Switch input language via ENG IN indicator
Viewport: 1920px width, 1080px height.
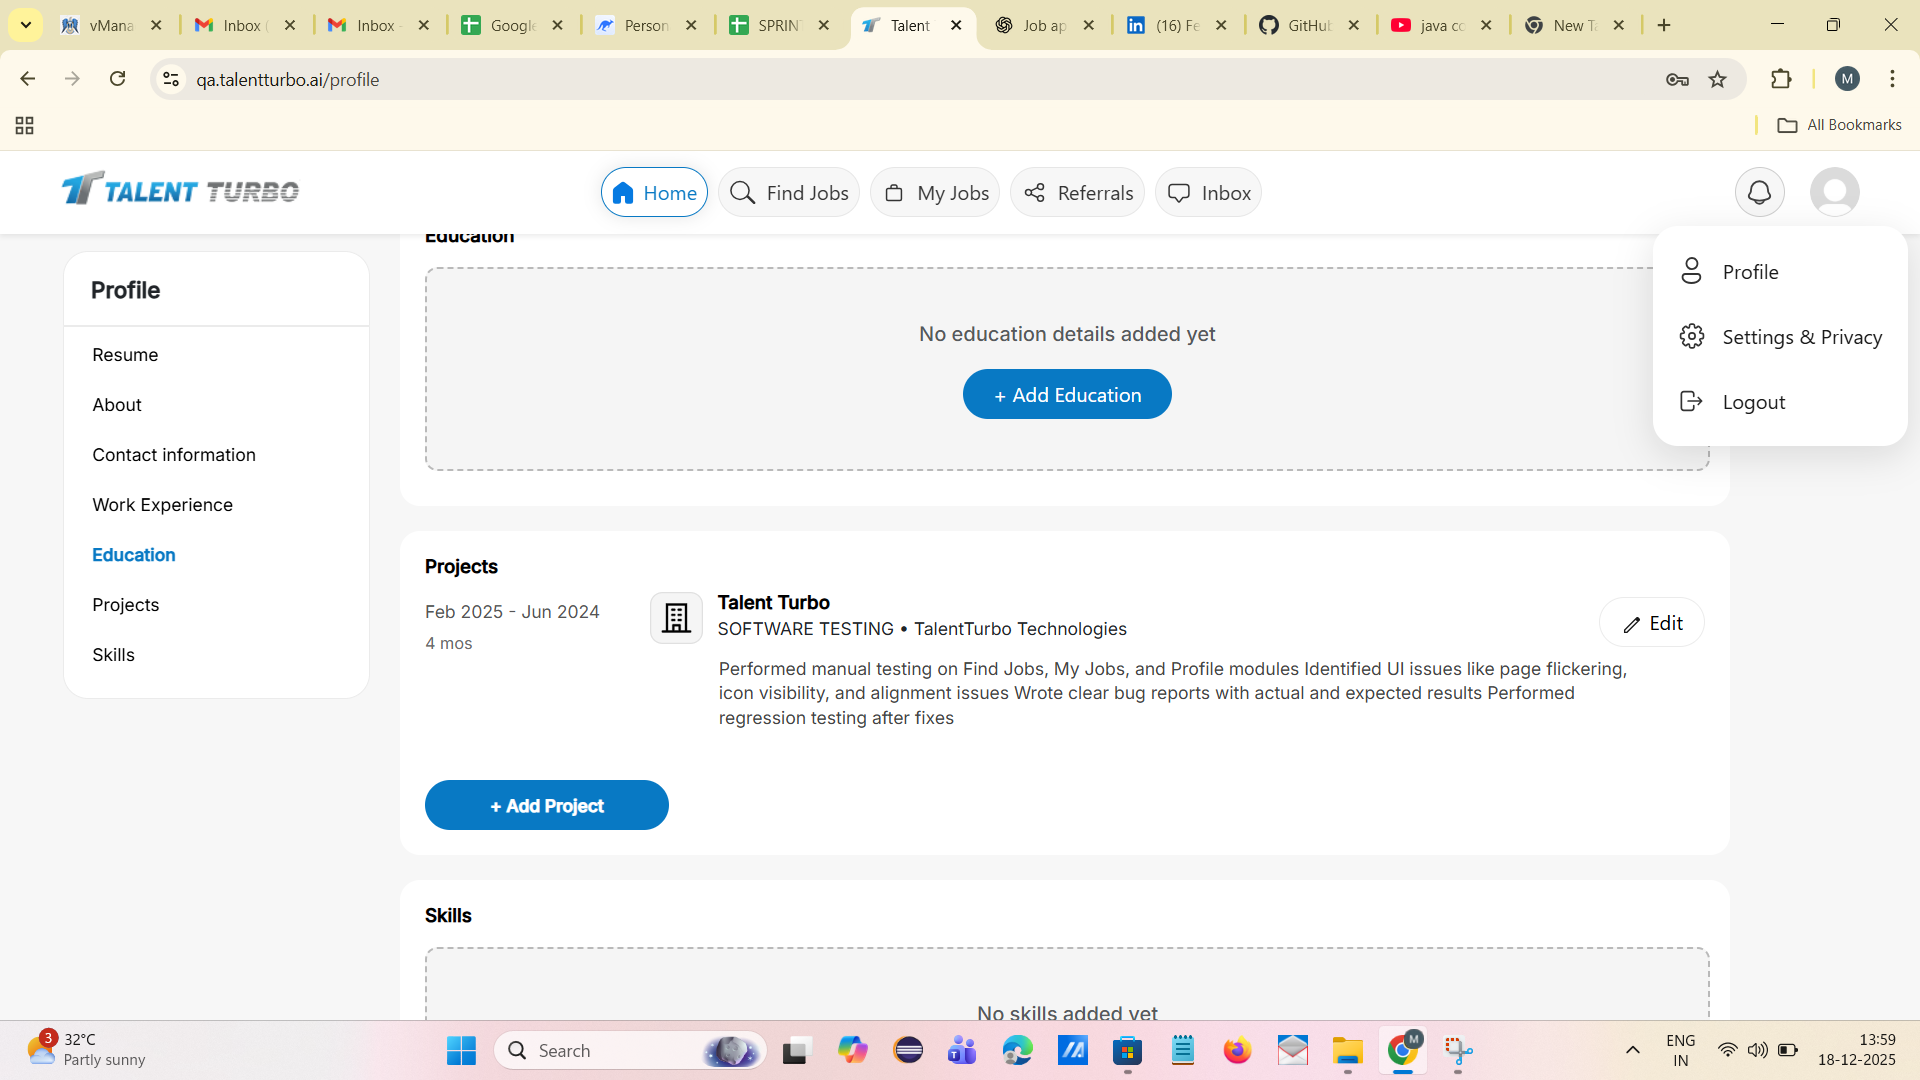(1681, 1050)
